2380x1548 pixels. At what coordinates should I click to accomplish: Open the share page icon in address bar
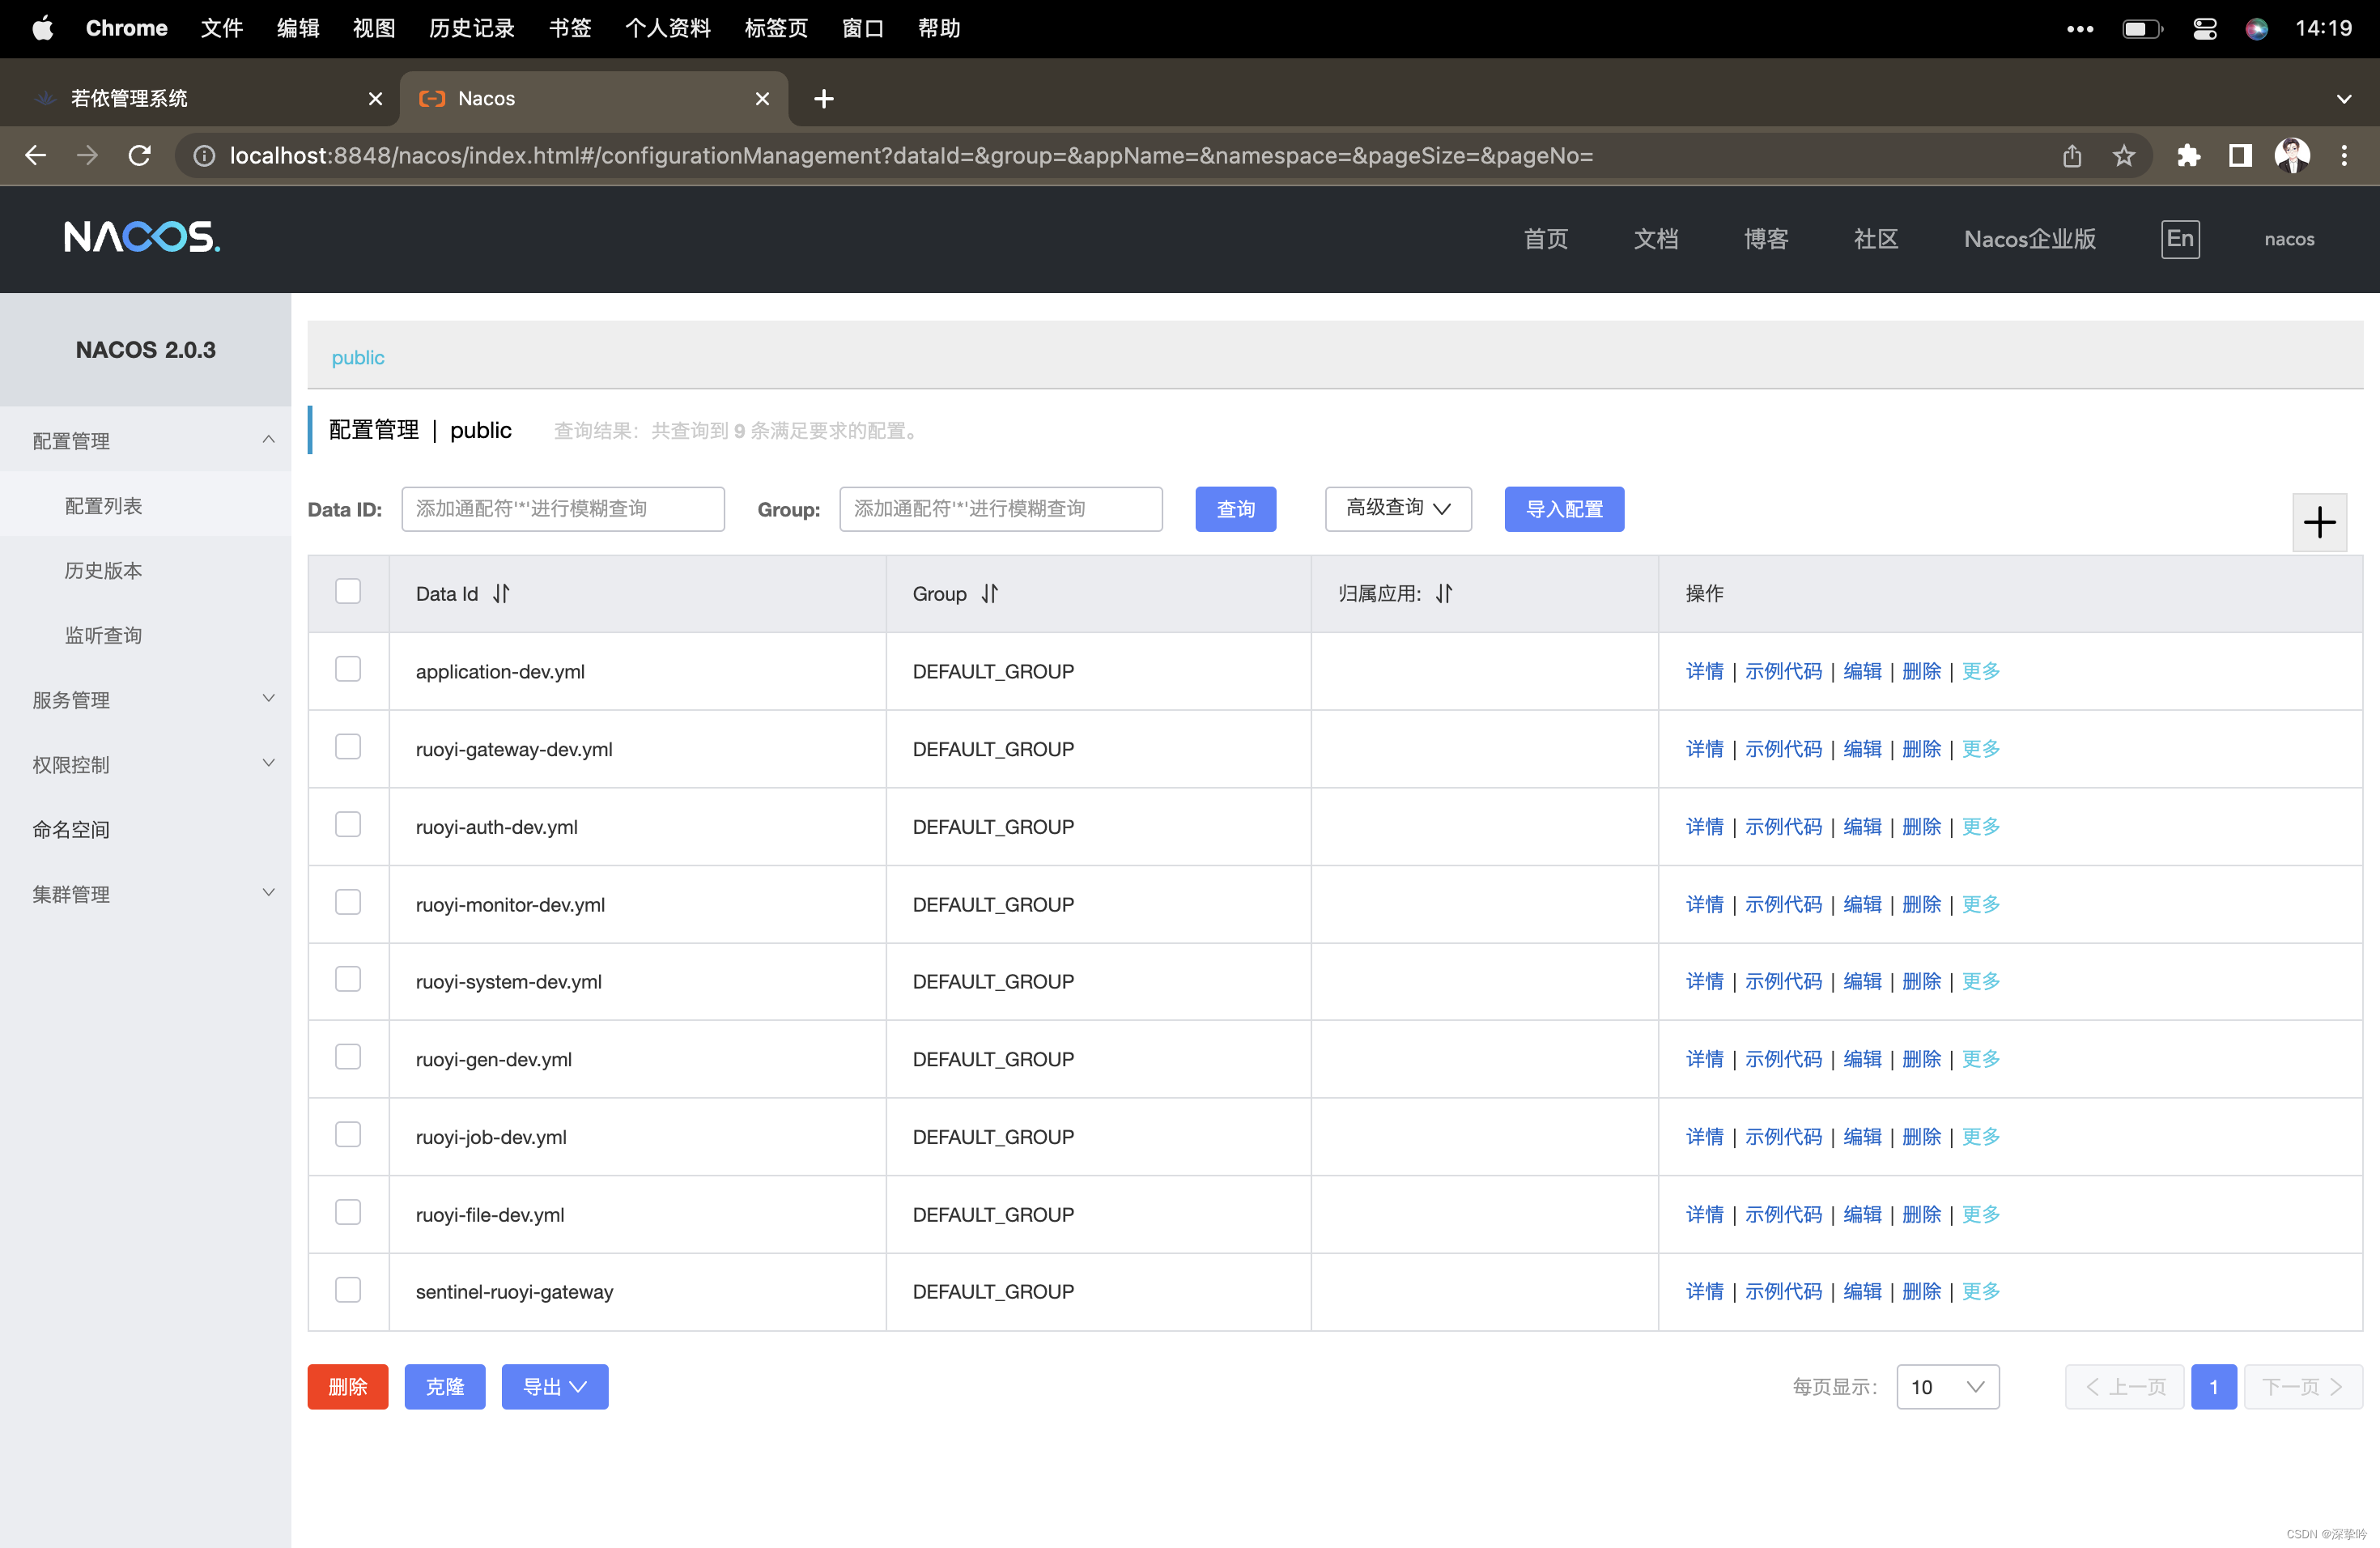(2072, 155)
